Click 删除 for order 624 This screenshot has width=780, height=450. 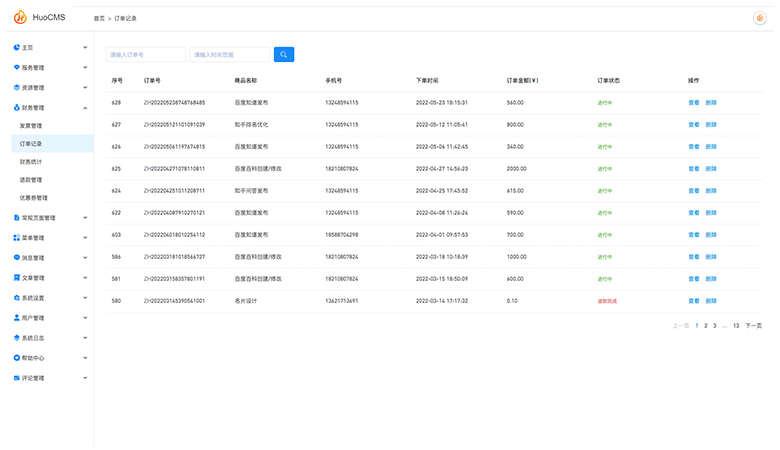(711, 191)
